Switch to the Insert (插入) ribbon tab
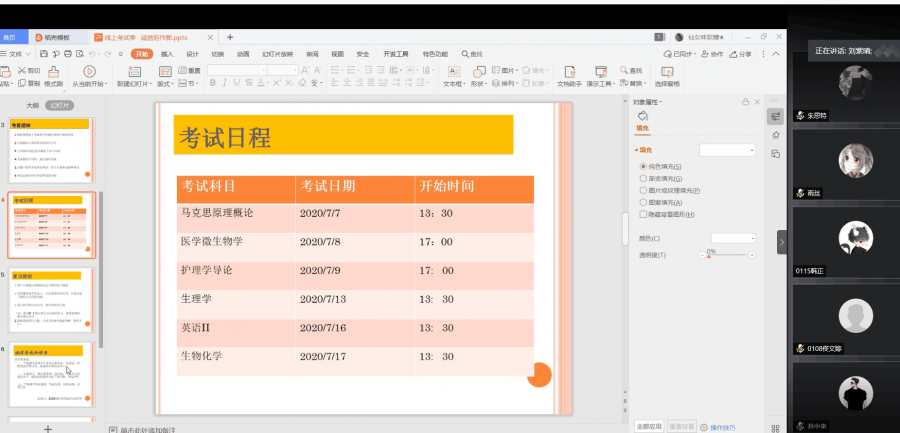 [x=167, y=54]
